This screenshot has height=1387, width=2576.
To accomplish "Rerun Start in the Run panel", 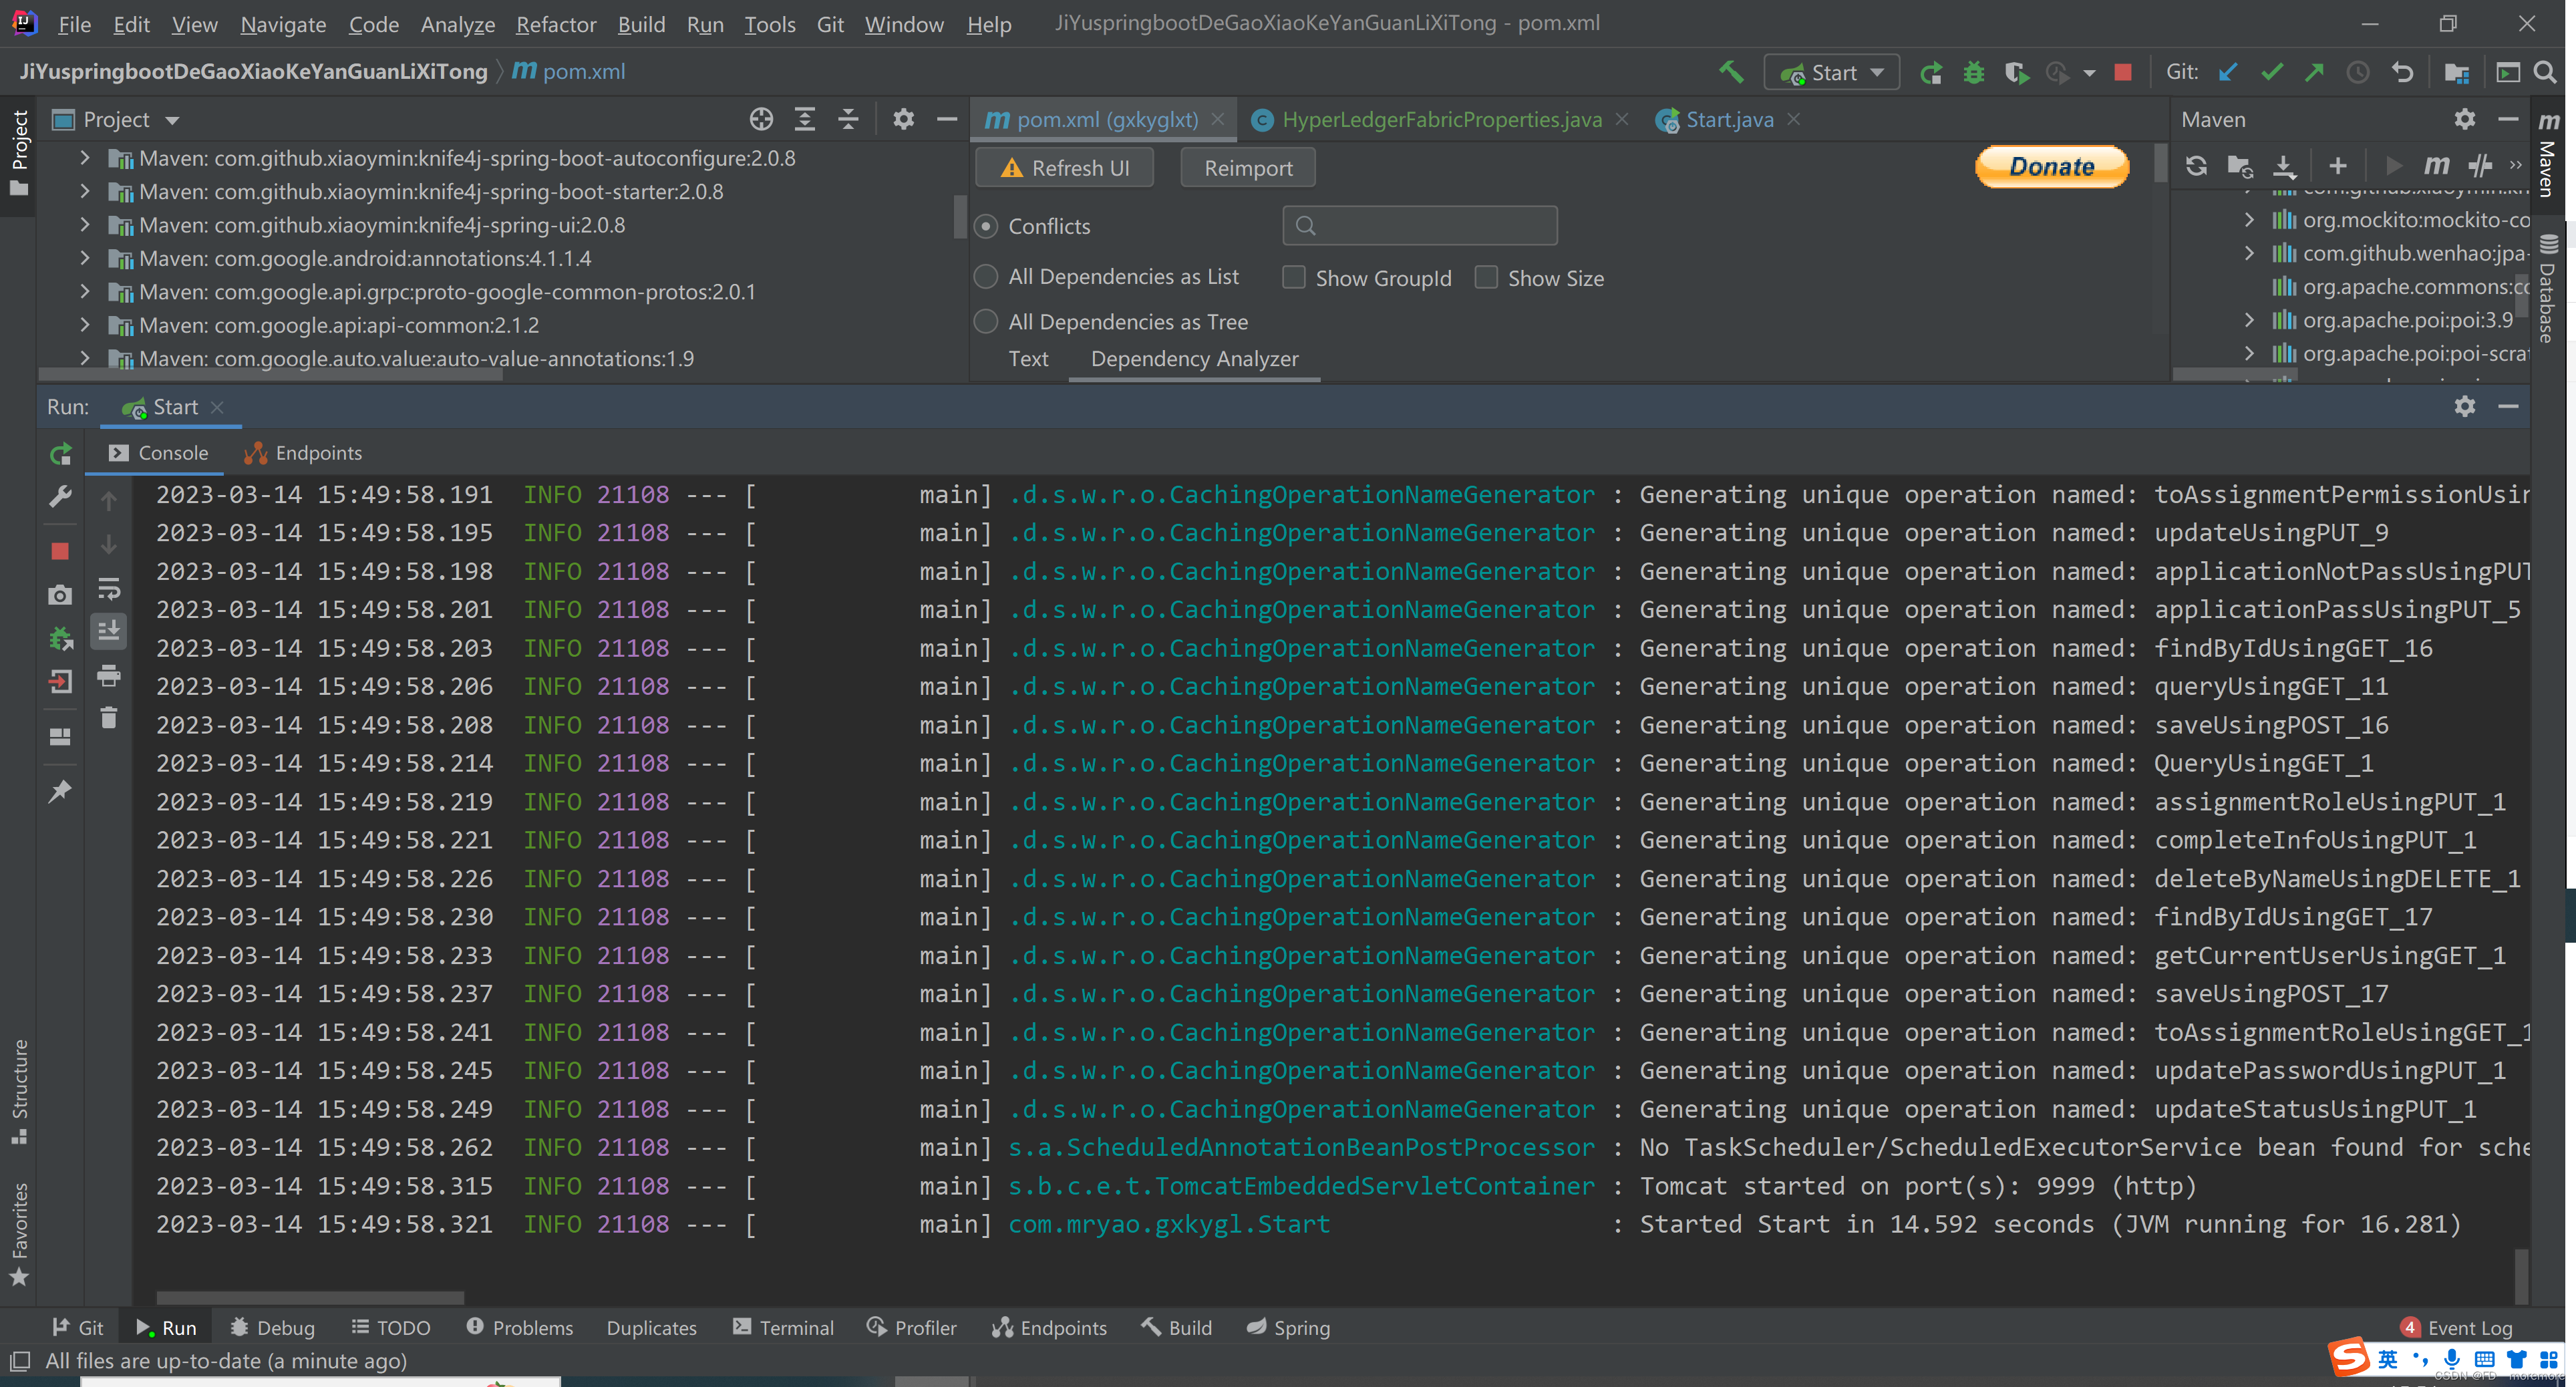I will (61, 454).
